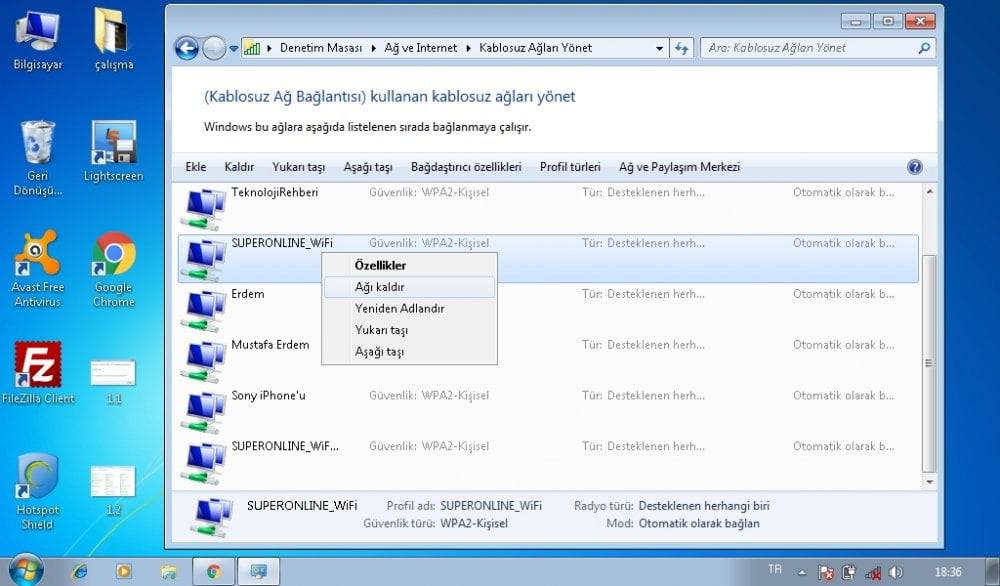The width and height of the screenshot is (1000, 586).
Task: Choose Yukarı taşı from context menu
Action: (409, 330)
